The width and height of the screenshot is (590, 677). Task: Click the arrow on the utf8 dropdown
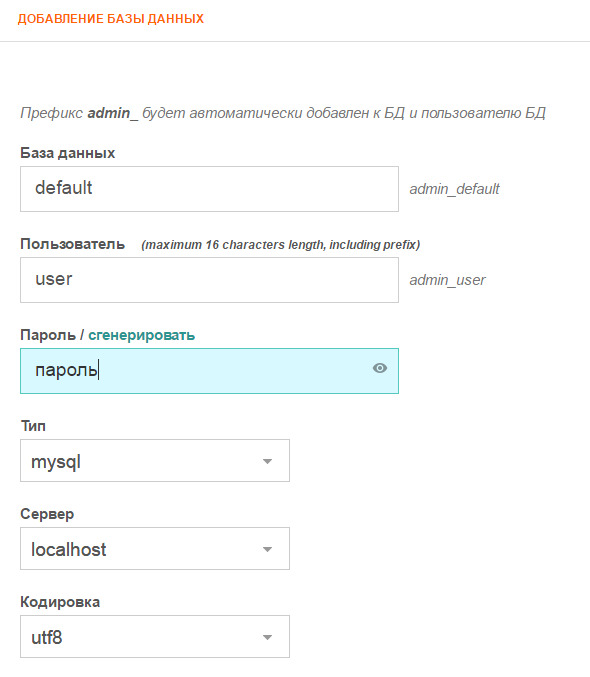coord(267,638)
